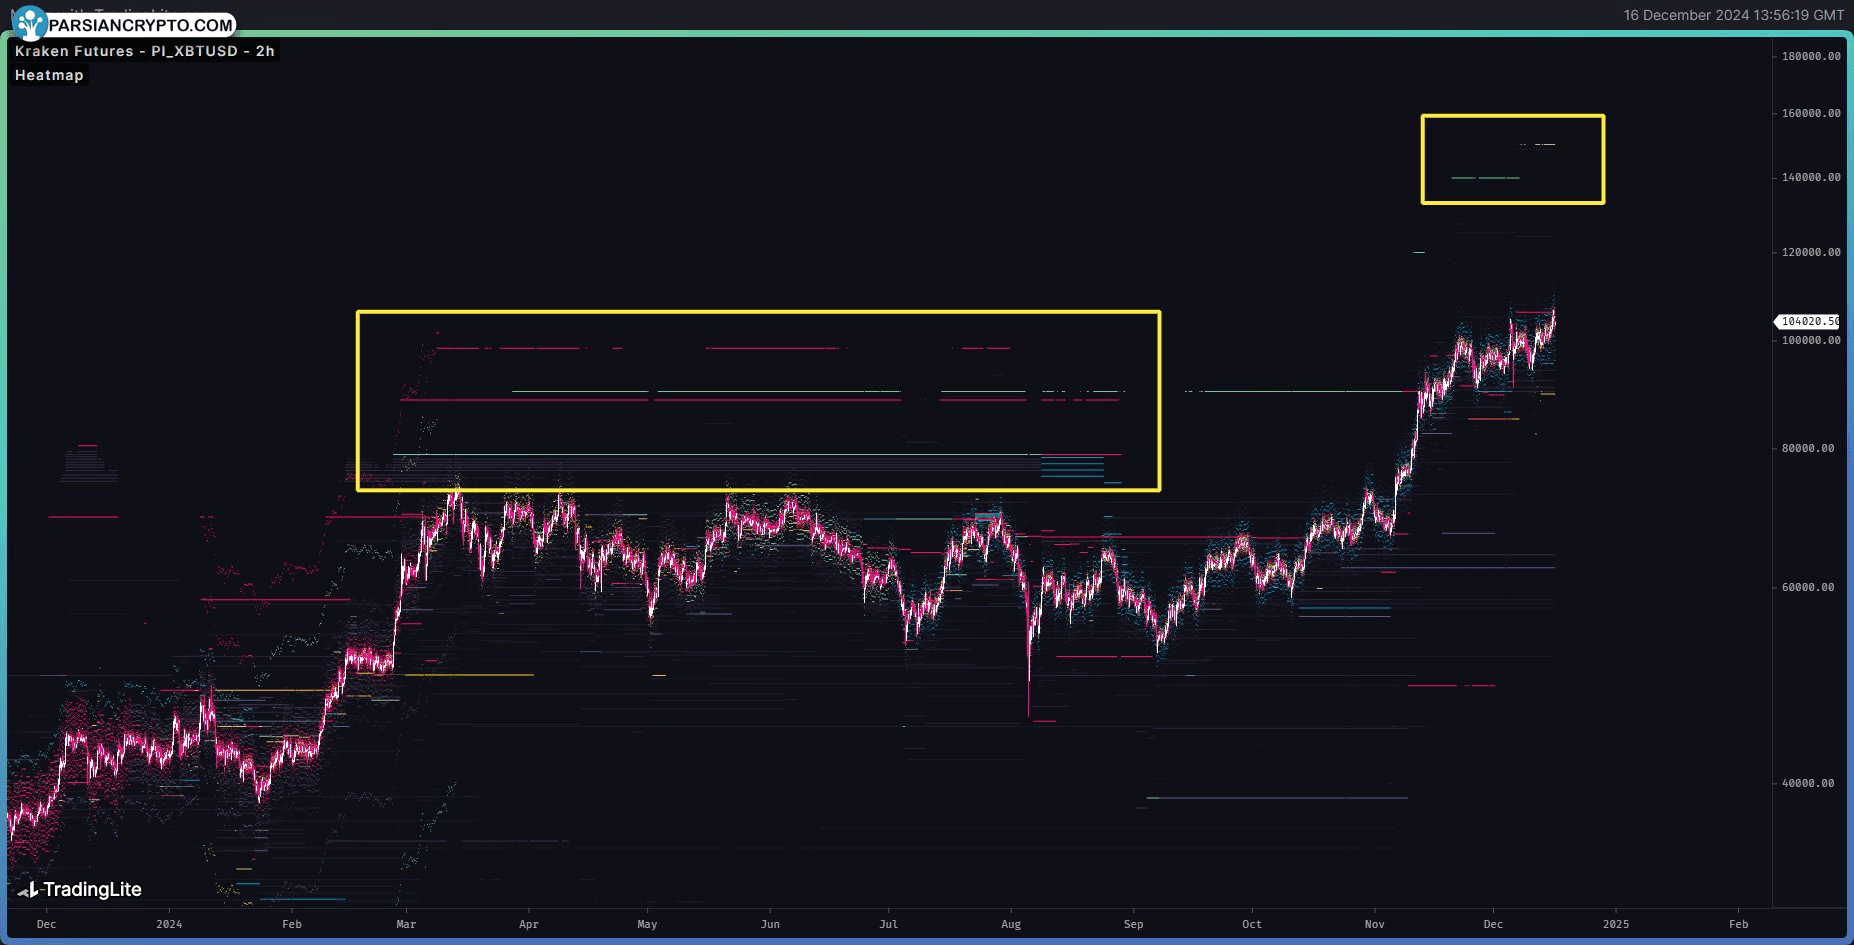The image size is (1854, 945).
Task: Click the 80000.00 price axis label
Action: pyautogui.click(x=1808, y=448)
